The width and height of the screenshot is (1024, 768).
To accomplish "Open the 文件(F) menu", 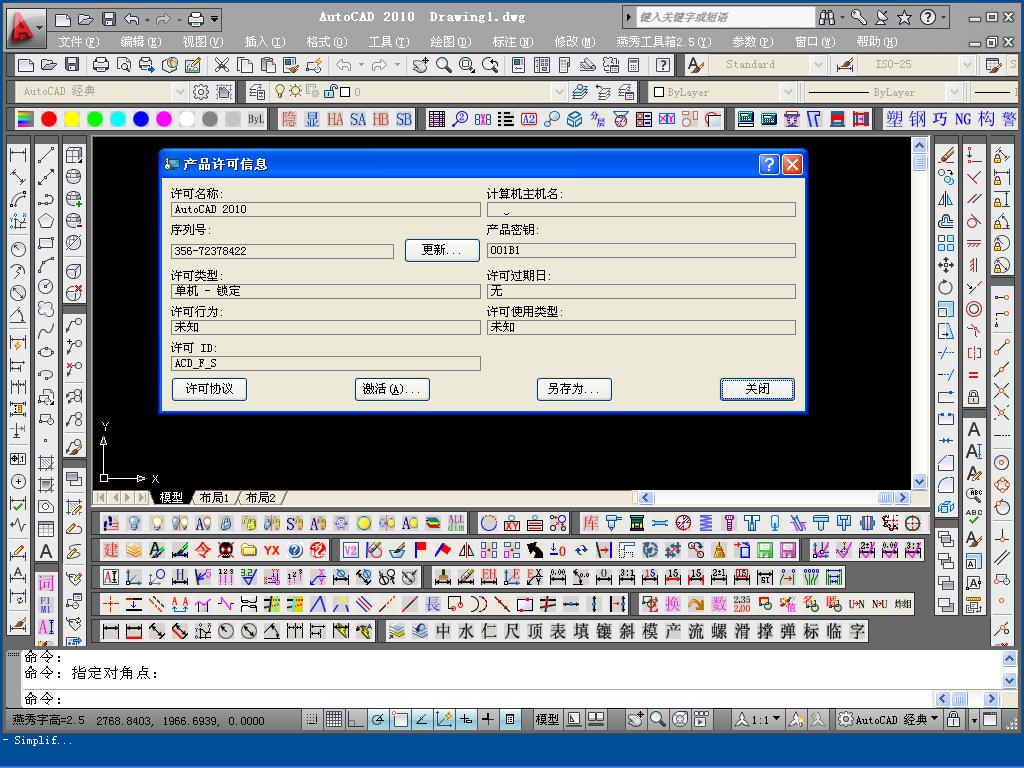I will [78, 42].
